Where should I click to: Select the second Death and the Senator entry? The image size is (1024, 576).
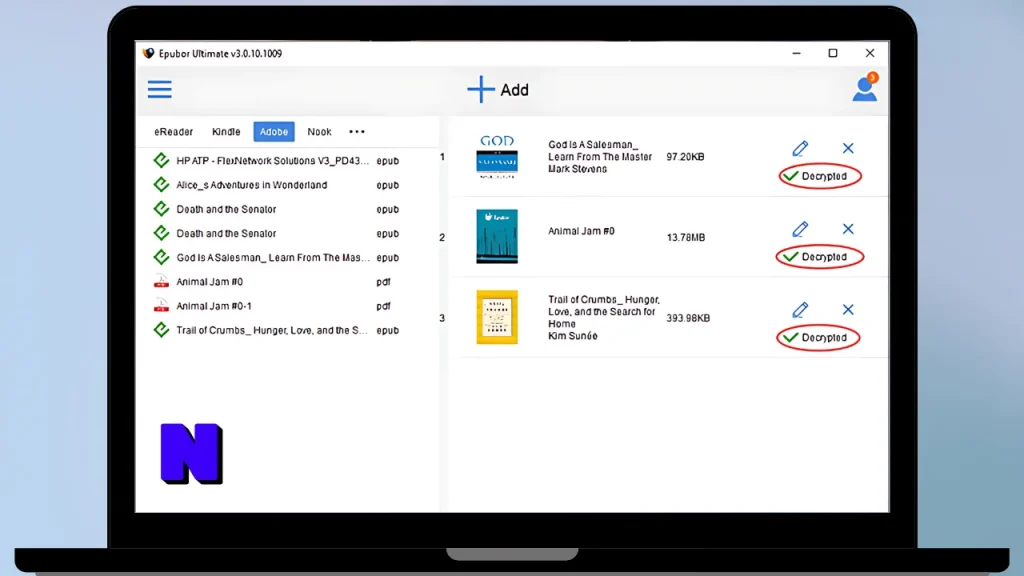click(x=276, y=233)
